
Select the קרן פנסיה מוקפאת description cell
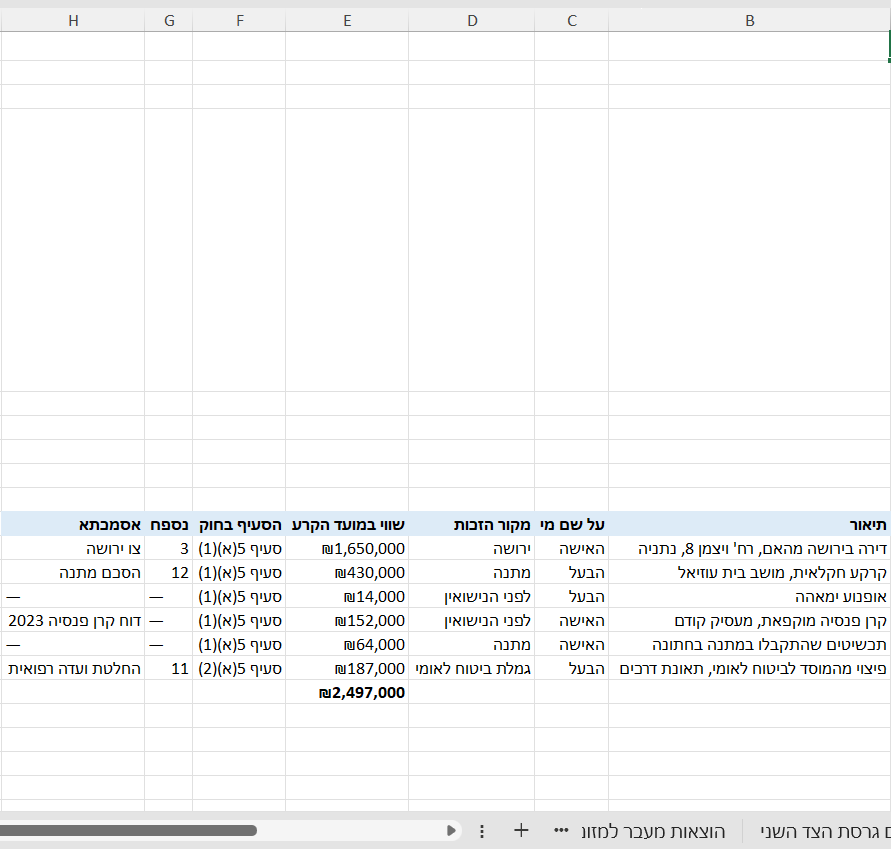749,620
